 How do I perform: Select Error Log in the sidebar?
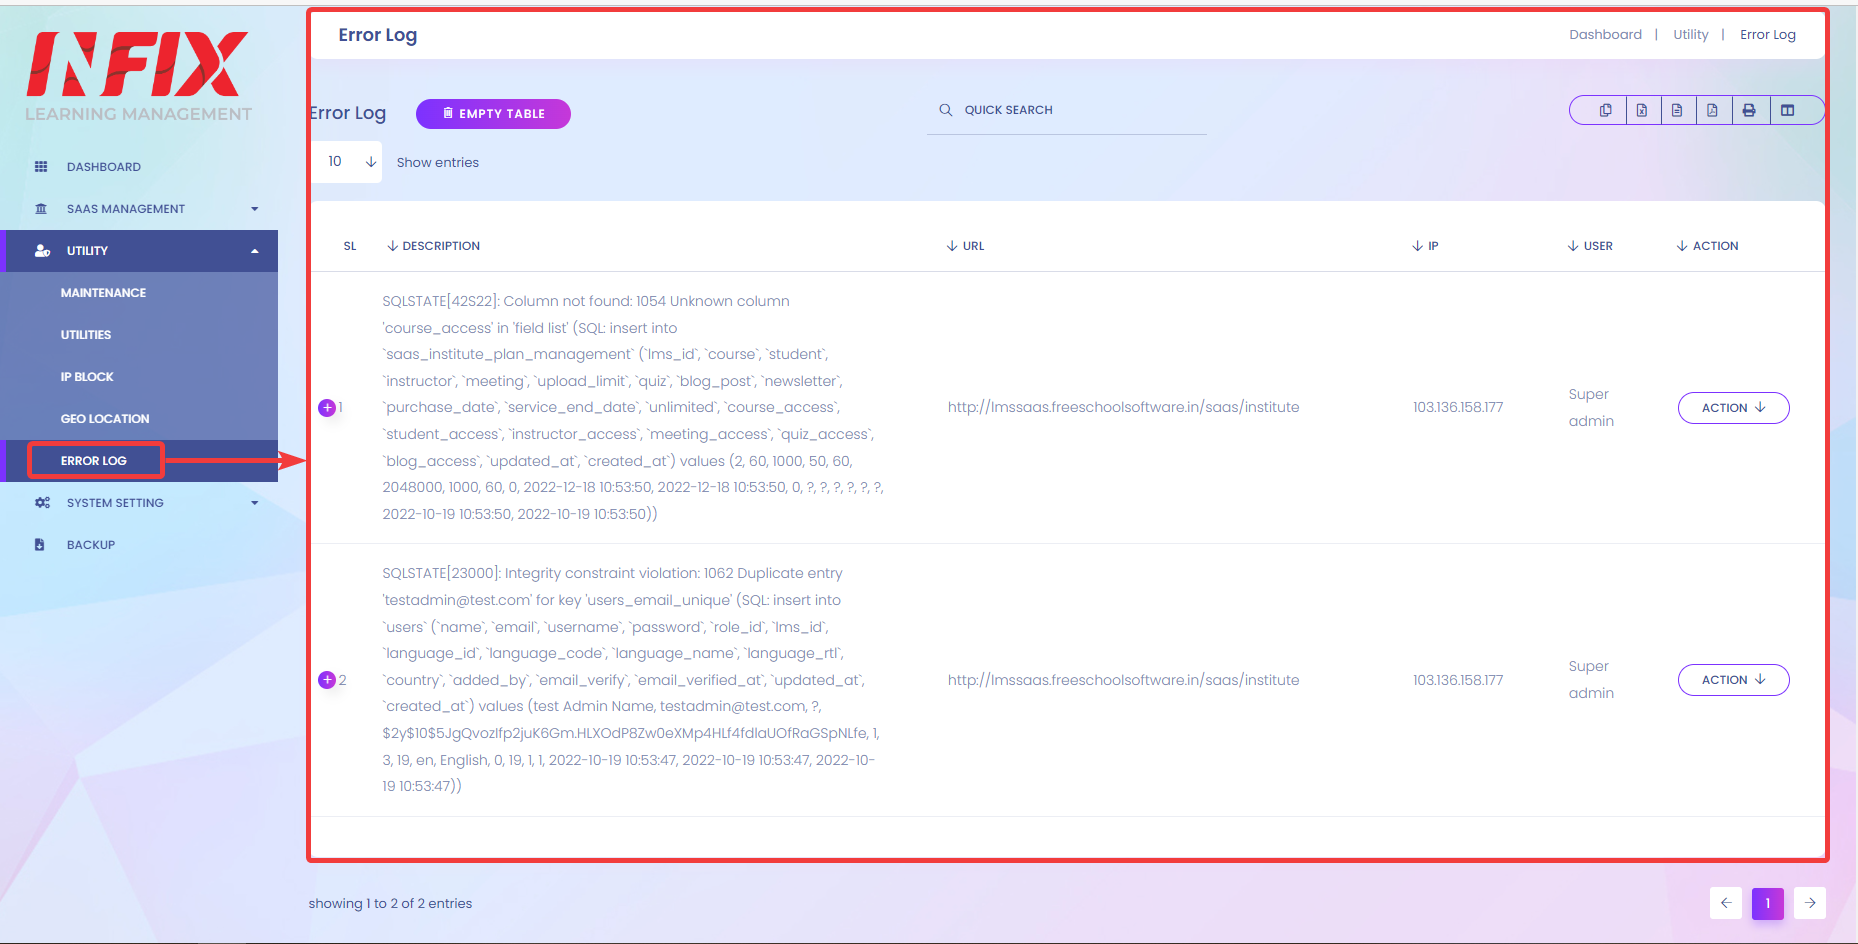coord(94,461)
